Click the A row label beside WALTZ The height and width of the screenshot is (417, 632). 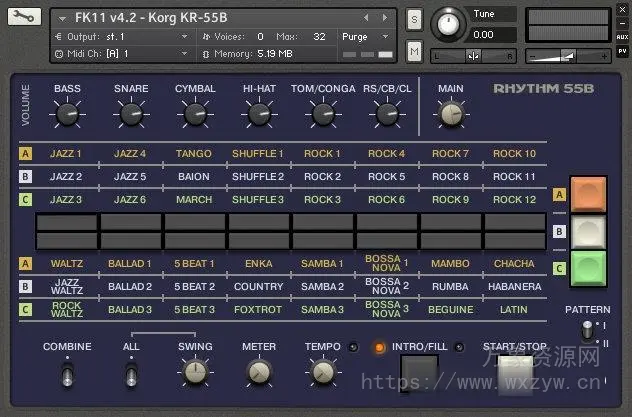[x=25, y=263]
